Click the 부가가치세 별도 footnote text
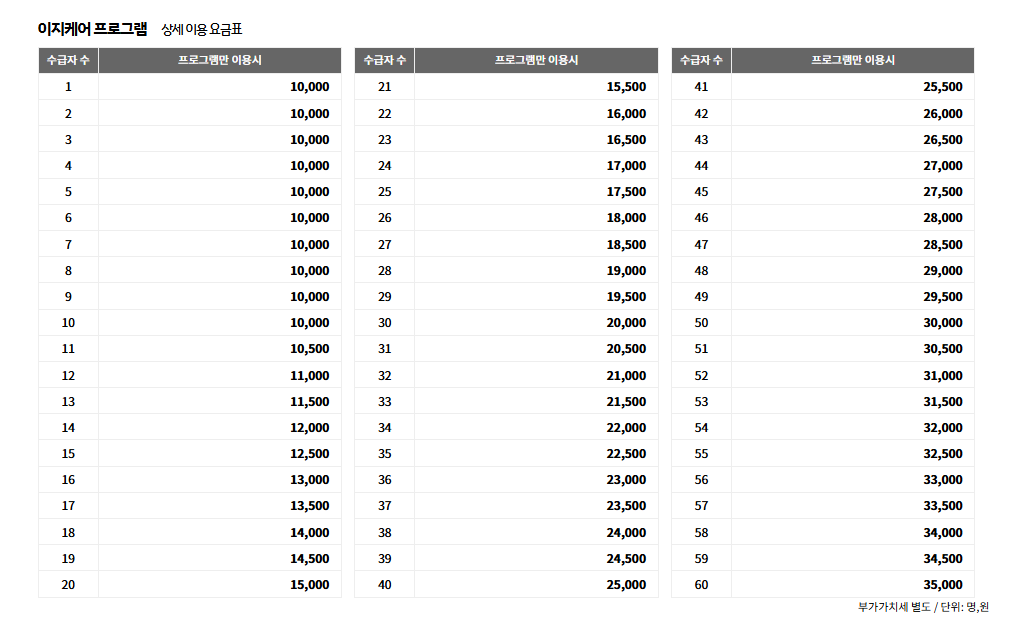The height and width of the screenshot is (635, 1019). (x=893, y=607)
